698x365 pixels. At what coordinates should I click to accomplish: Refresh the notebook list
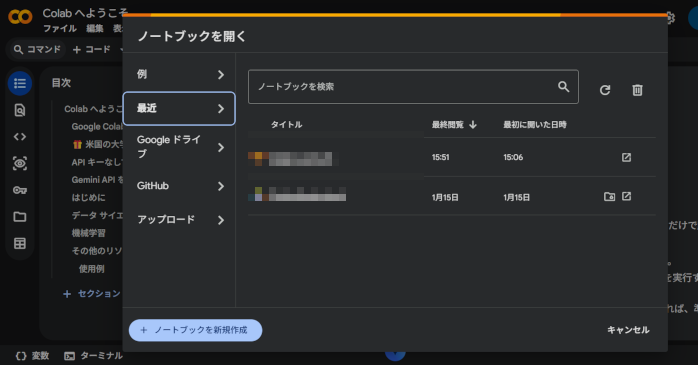(x=605, y=90)
